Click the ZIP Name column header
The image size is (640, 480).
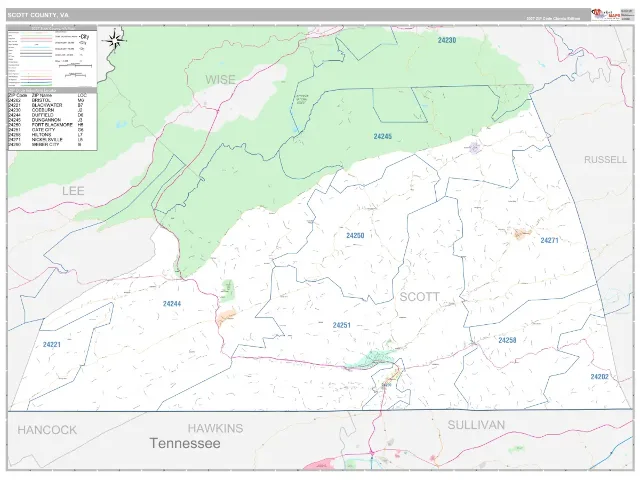42,95
